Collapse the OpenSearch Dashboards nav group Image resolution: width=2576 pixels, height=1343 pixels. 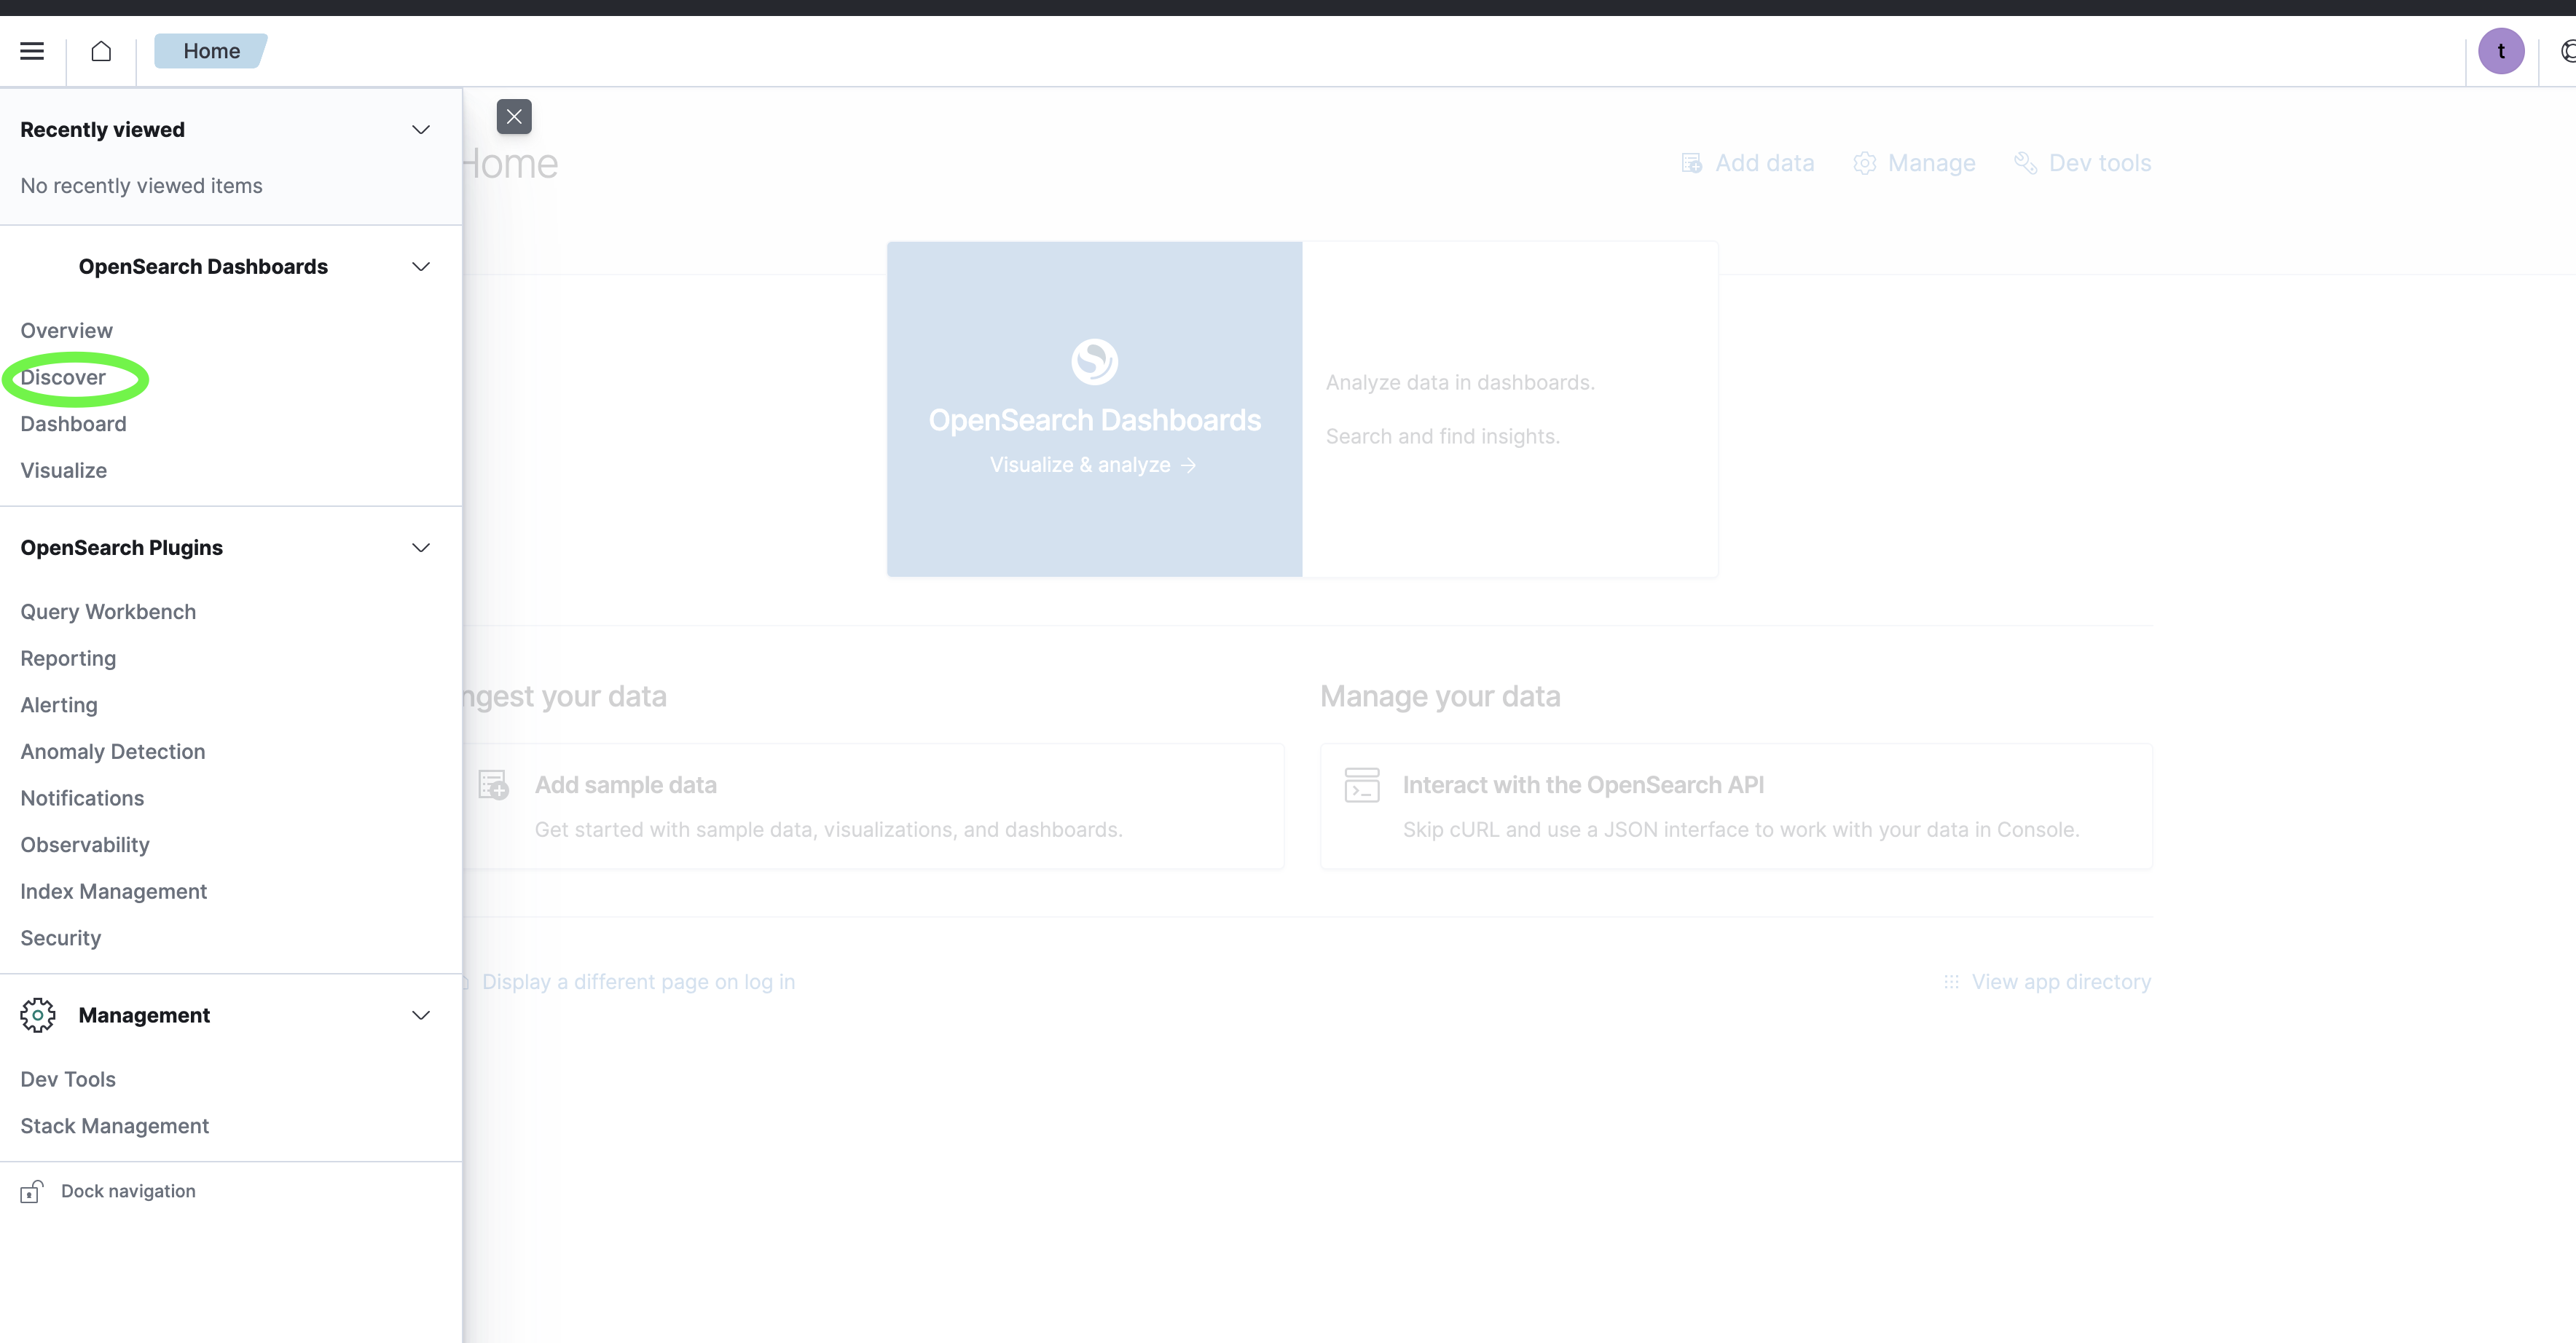[421, 267]
